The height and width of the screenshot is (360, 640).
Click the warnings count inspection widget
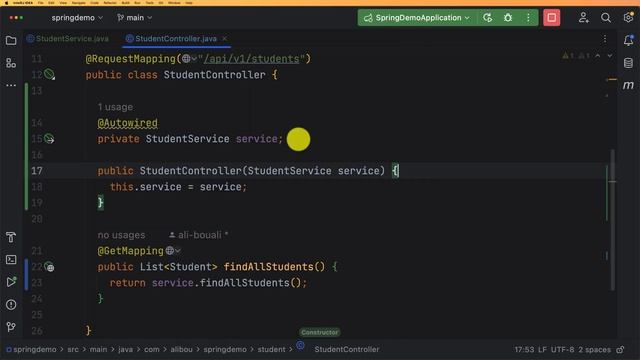pyautogui.click(x=576, y=56)
